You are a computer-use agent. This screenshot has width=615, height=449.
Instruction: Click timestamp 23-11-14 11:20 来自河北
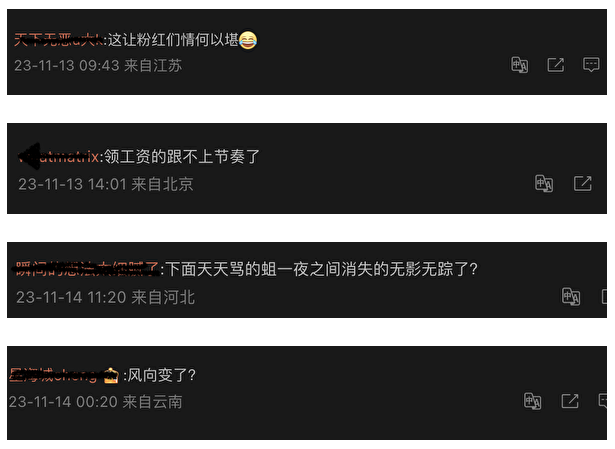click(x=106, y=297)
